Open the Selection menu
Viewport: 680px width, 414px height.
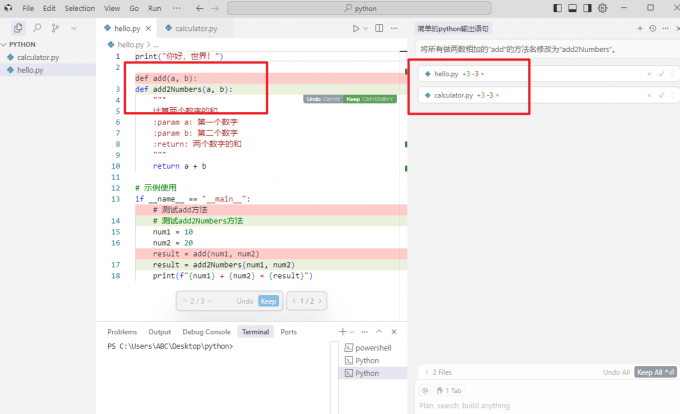point(80,8)
